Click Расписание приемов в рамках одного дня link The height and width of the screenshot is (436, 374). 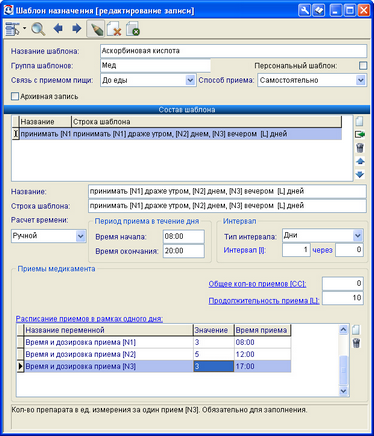point(89,319)
